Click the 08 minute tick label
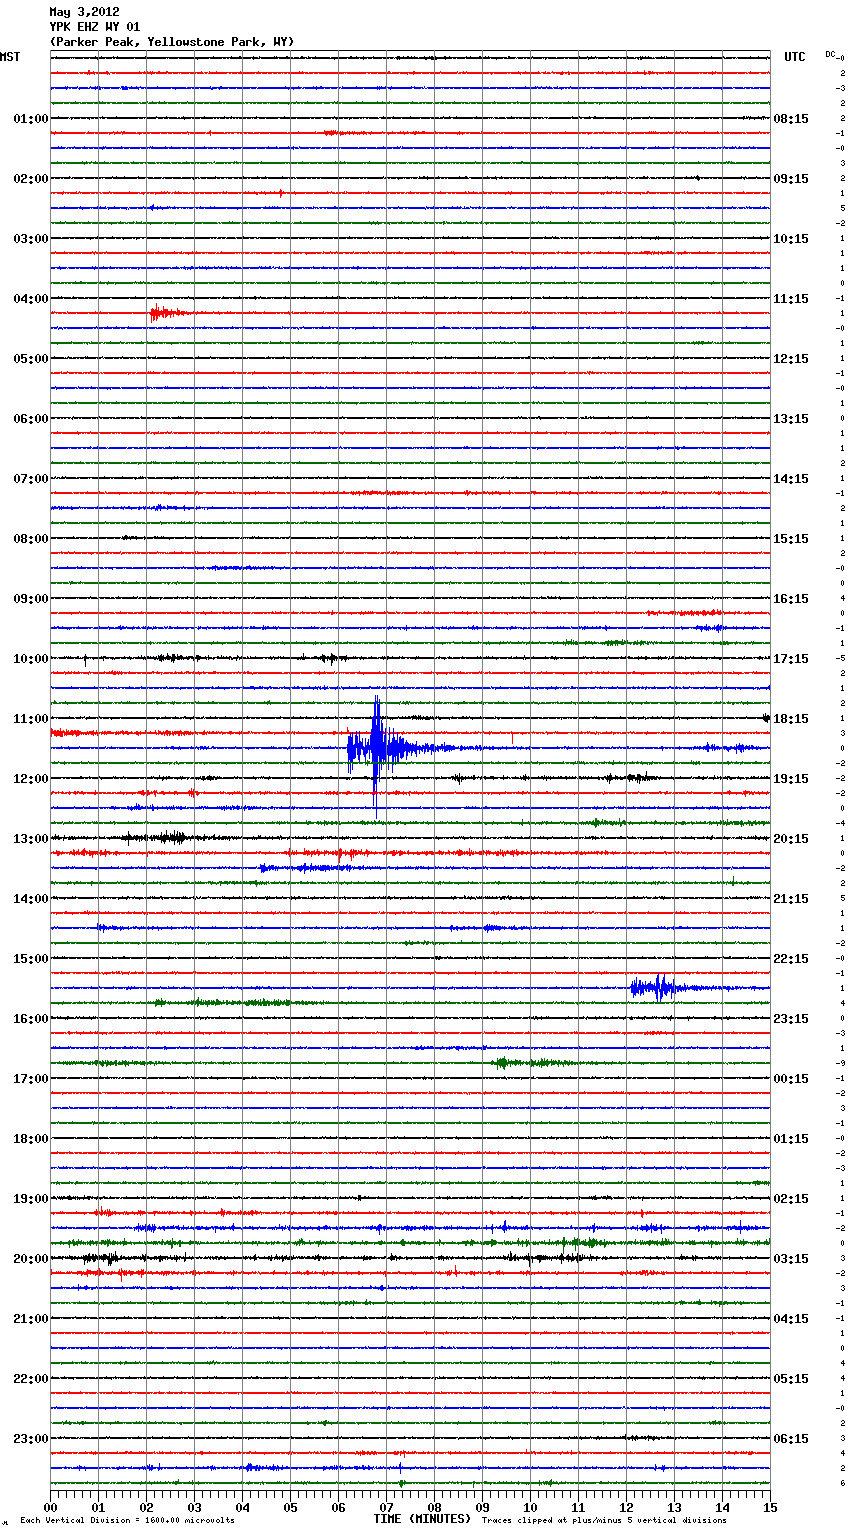Viewport: 850px width, 1534px height. point(434,1507)
